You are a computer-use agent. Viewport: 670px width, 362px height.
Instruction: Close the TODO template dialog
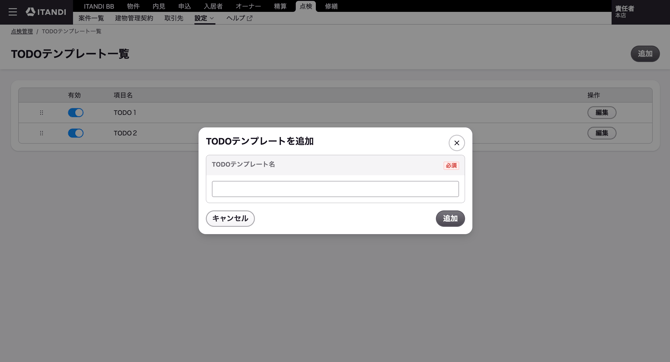(456, 143)
